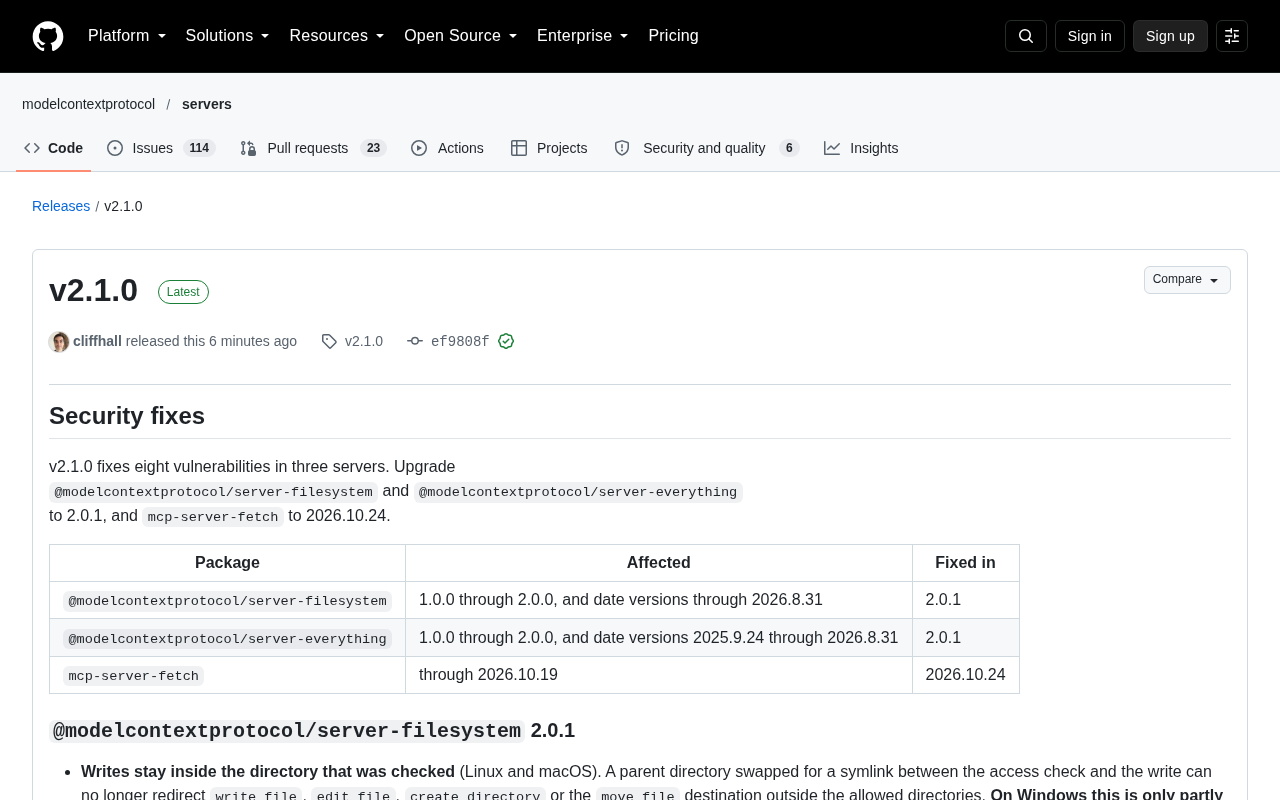
Task: Open commit ef9808f
Action: (448, 341)
